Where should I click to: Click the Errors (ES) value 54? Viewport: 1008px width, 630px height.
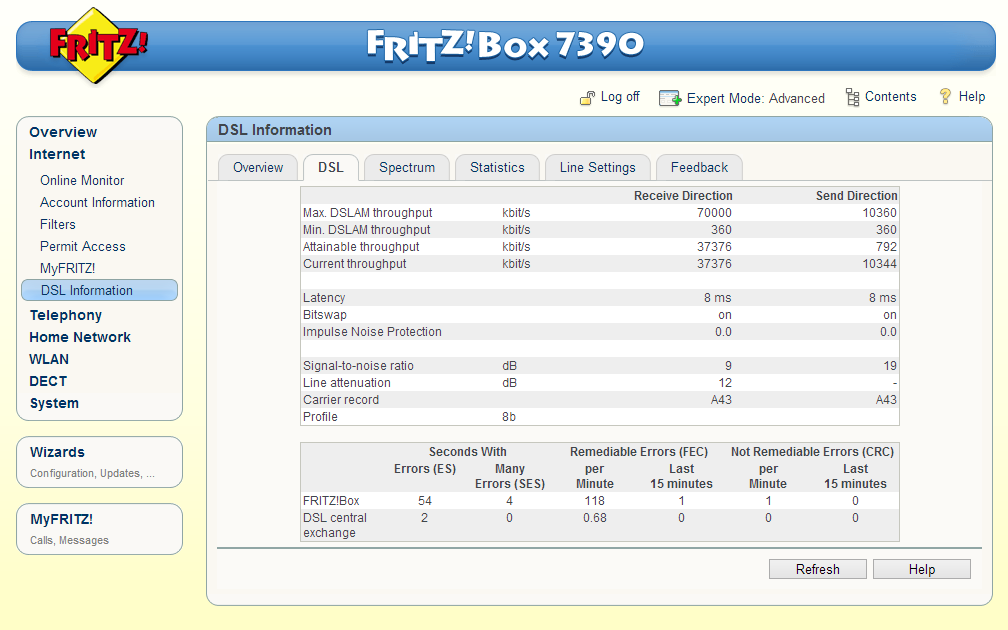[x=425, y=501]
